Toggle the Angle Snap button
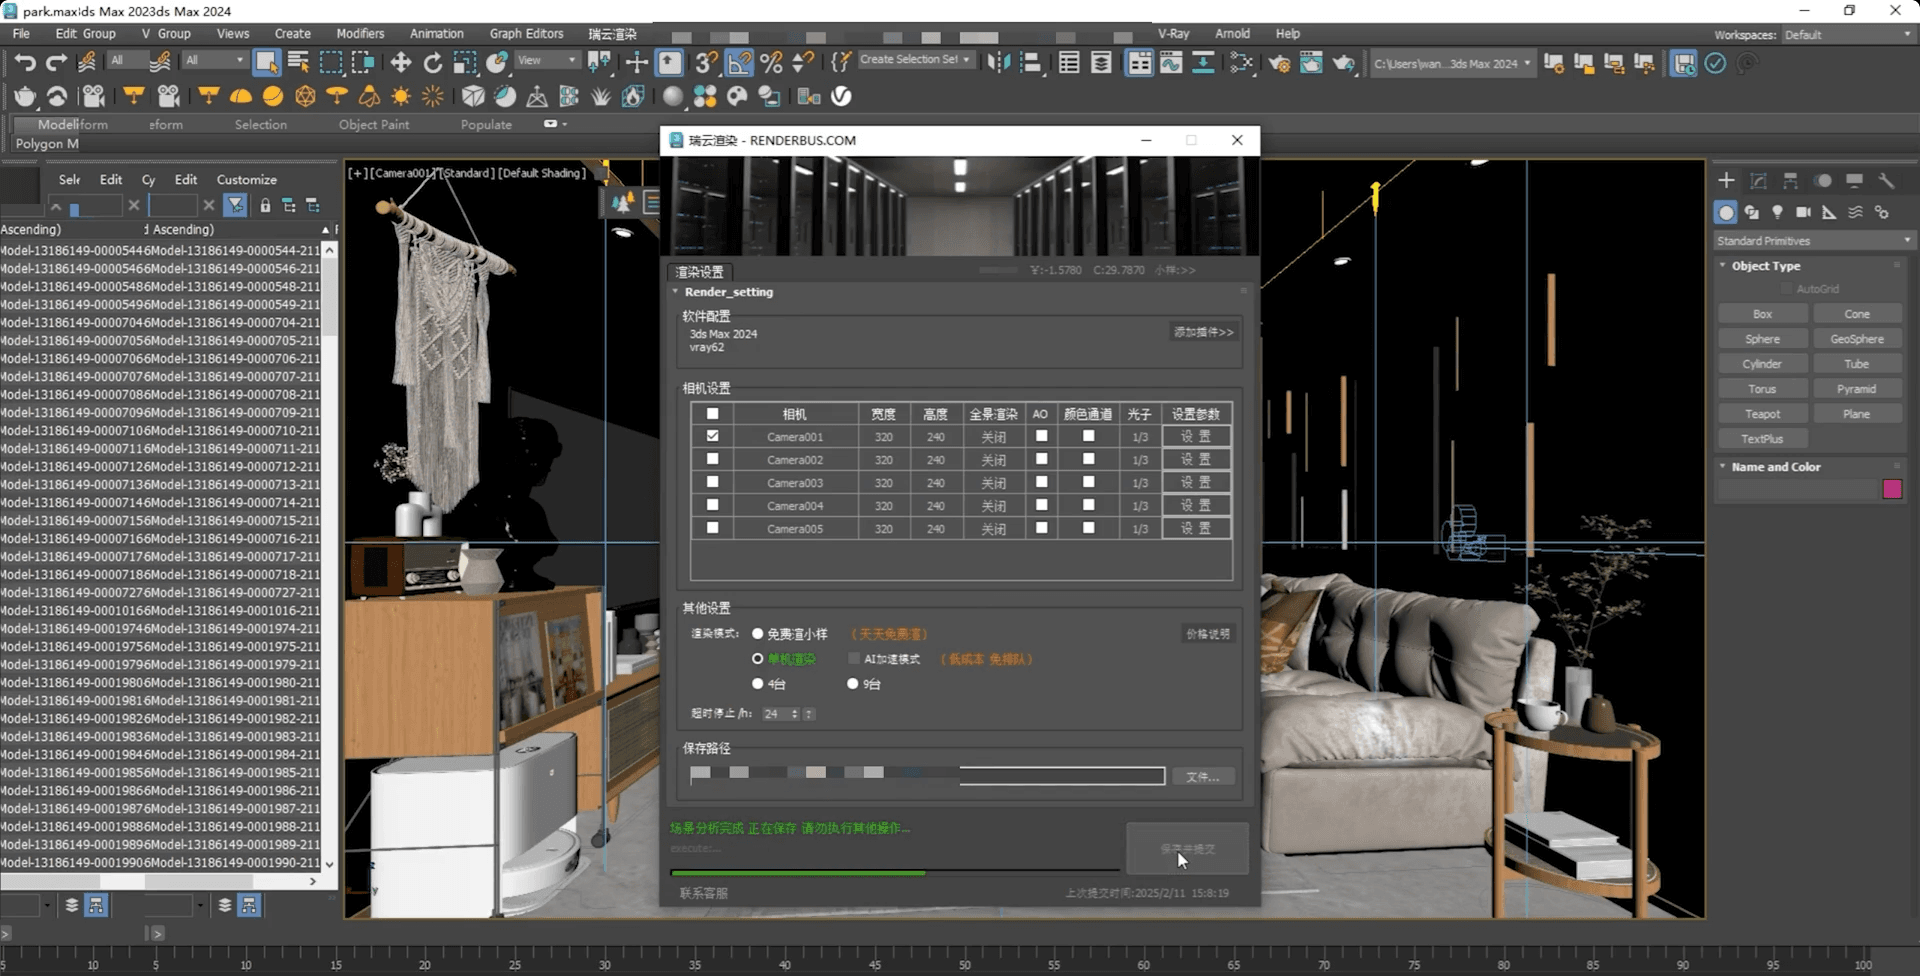Viewport: 1920px width, 976px height. [x=739, y=63]
